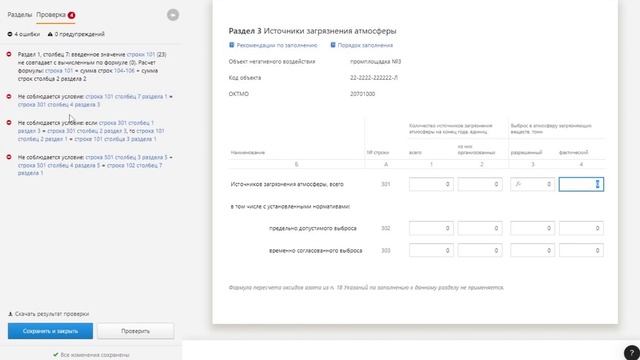The image size is (640, 360).
Task: Click the fx formula icon in row 301
Action: tap(518, 184)
